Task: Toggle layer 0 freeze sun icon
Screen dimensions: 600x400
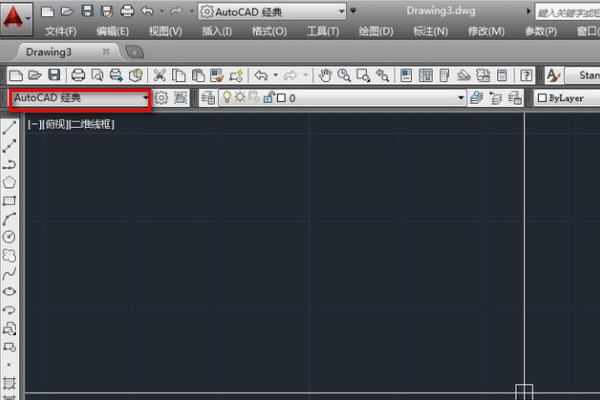Action: 240,98
